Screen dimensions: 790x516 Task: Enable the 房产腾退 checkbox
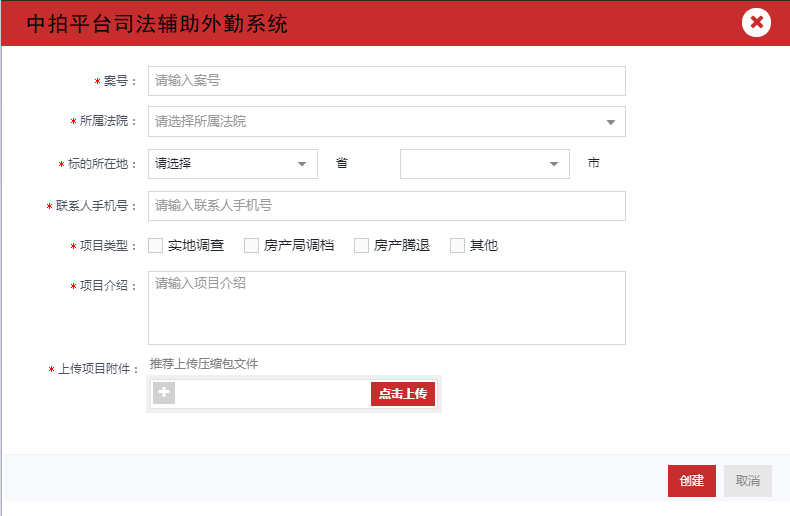coord(362,245)
